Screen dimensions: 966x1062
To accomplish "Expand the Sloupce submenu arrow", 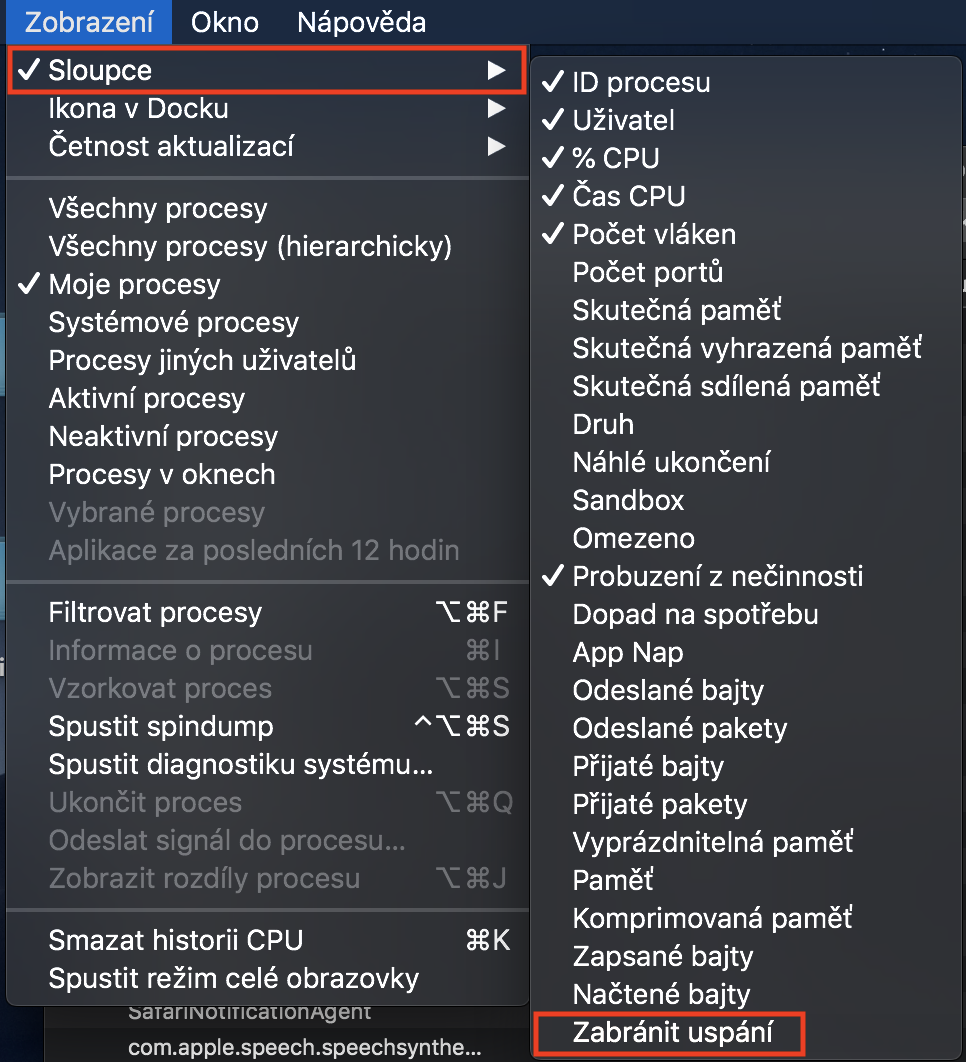I will 495,71.
